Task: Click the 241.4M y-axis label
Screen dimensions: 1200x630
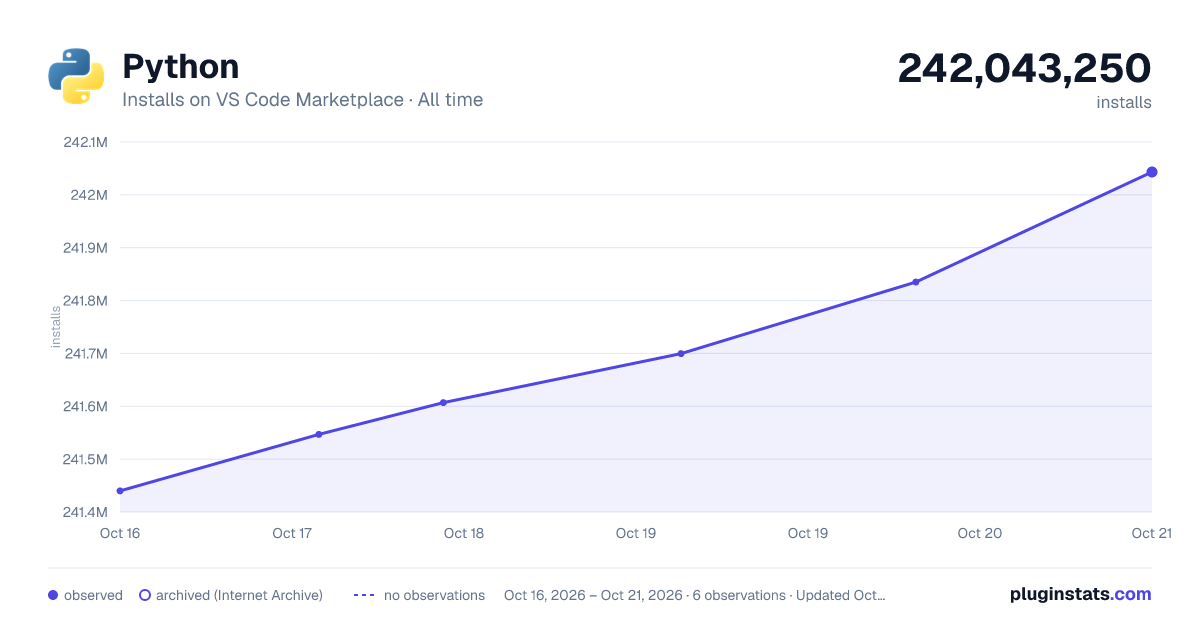Action: (86, 513)
